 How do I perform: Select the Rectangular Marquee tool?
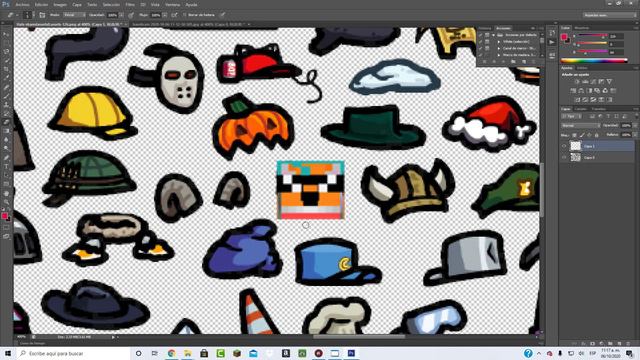pos(6,43)
